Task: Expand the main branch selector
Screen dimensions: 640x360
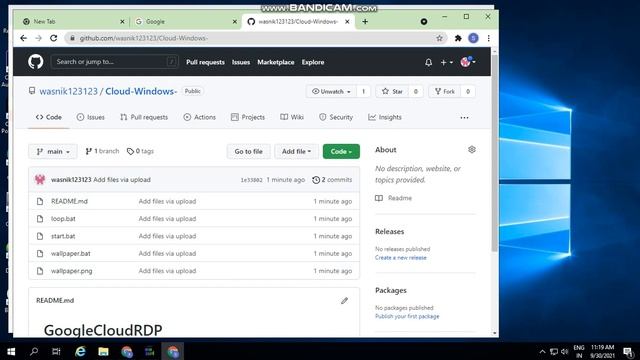Action: [x=53, y=151]
